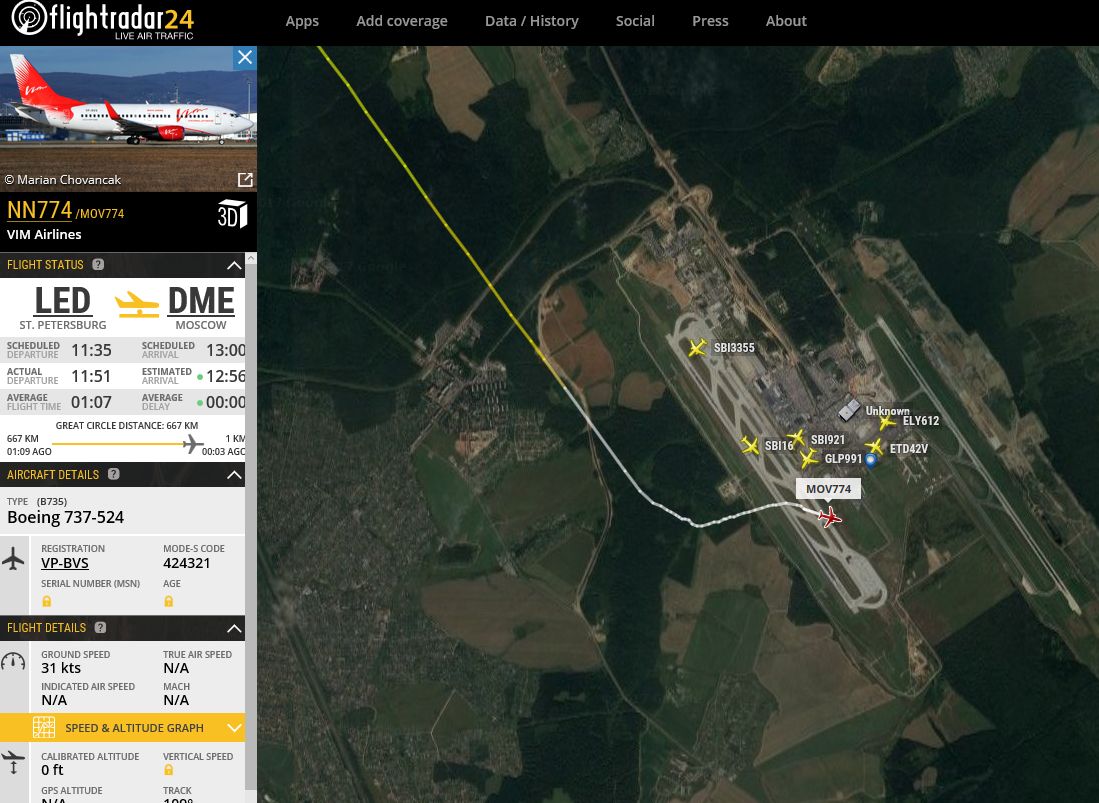Select the ELY612 aircraft icon
Viewport: 1099px width, 803px height.
click(887, 422)
